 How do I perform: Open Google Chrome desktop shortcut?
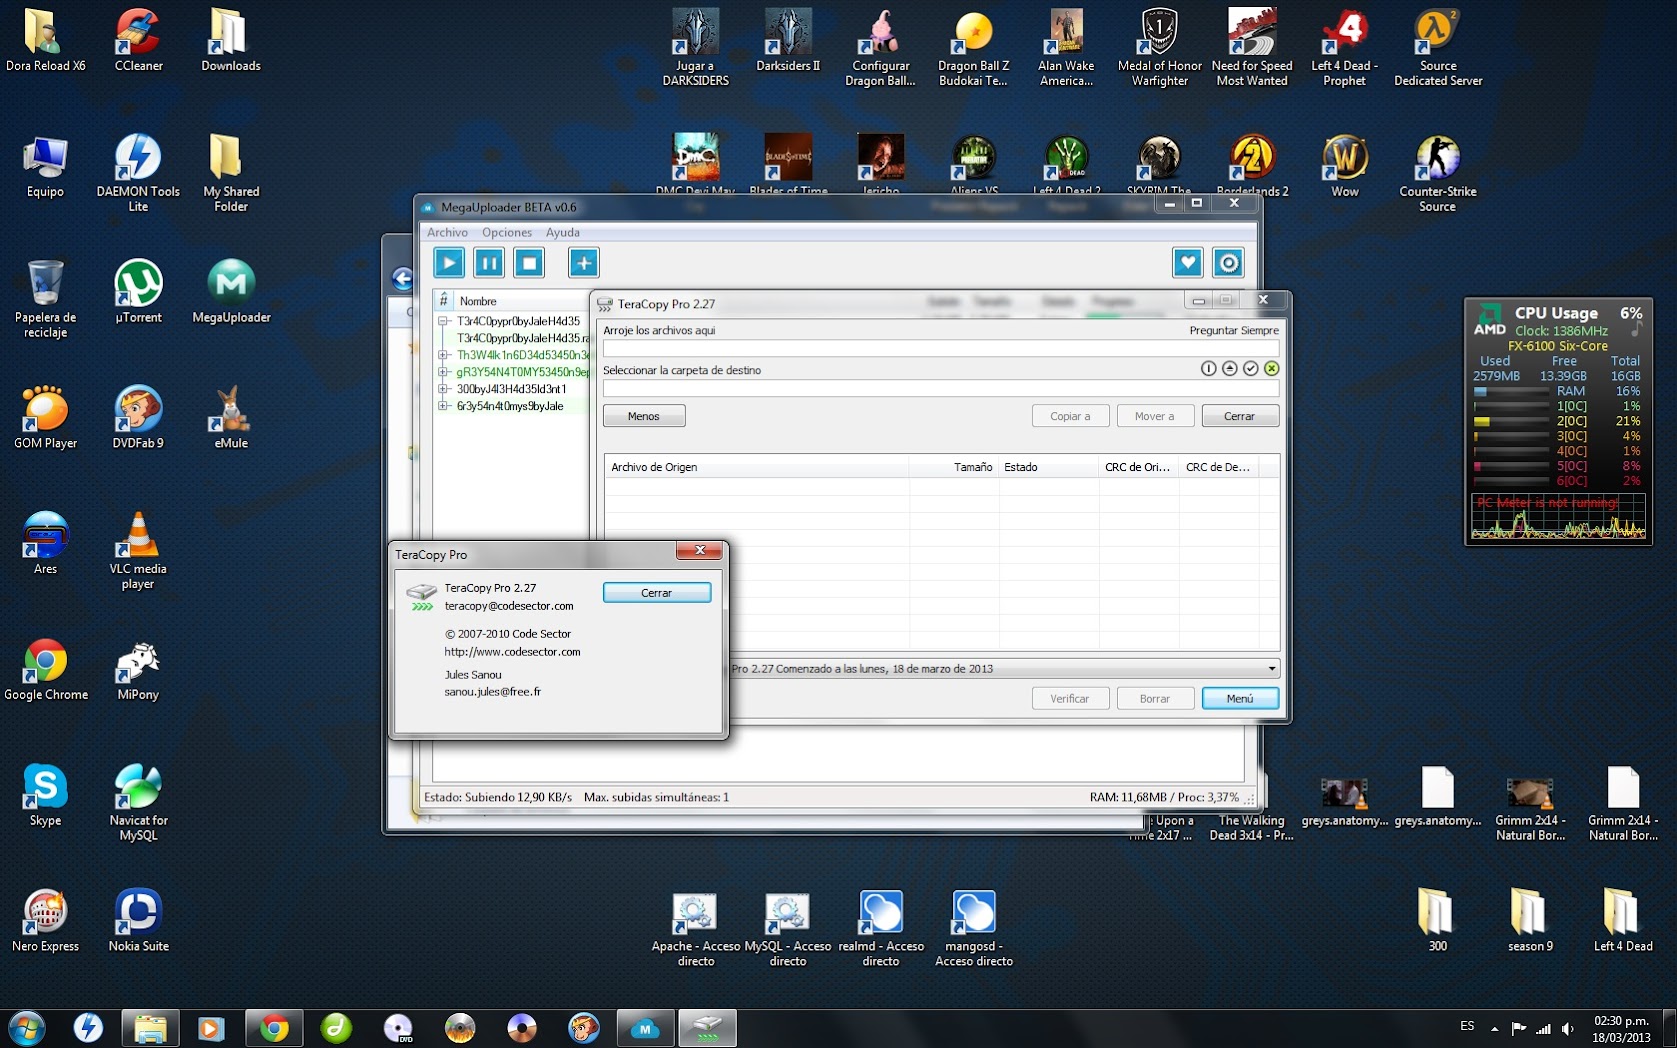(45, 669)
